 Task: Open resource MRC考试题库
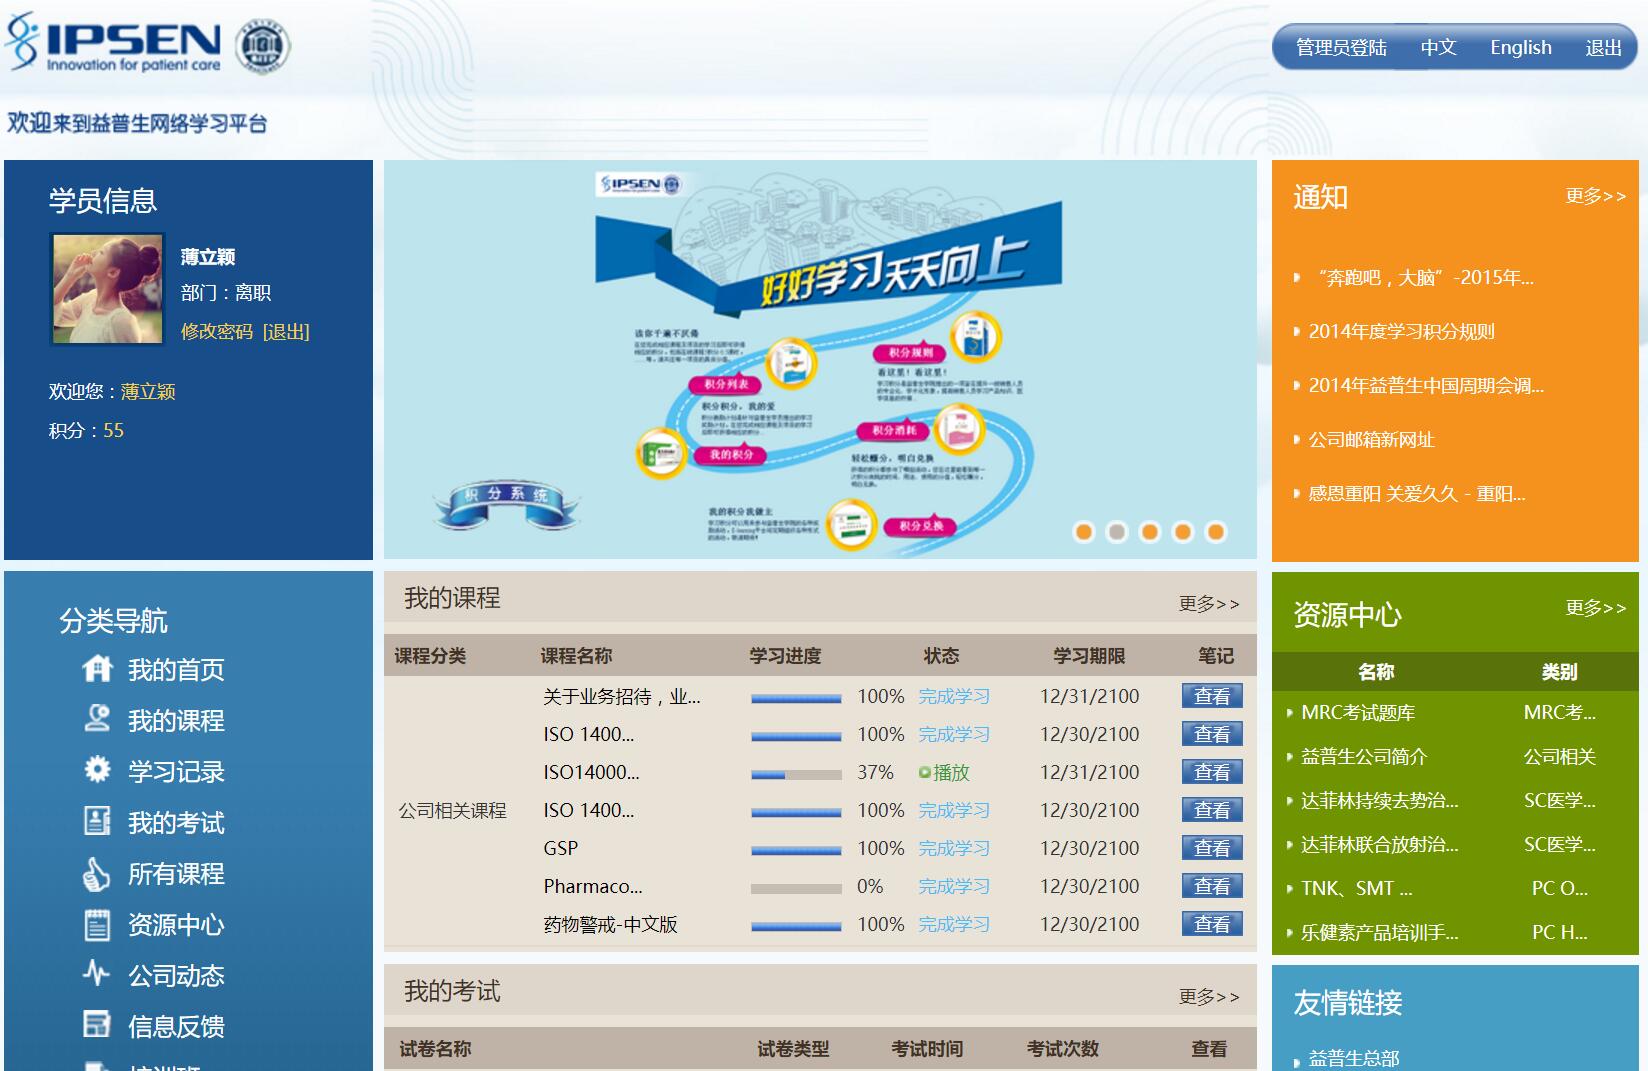(x=1358, y=712)
